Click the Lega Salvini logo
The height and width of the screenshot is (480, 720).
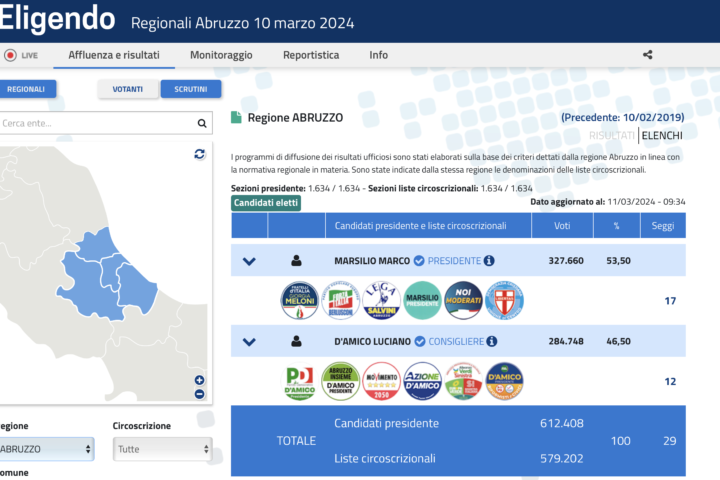[x=381, y=300]
